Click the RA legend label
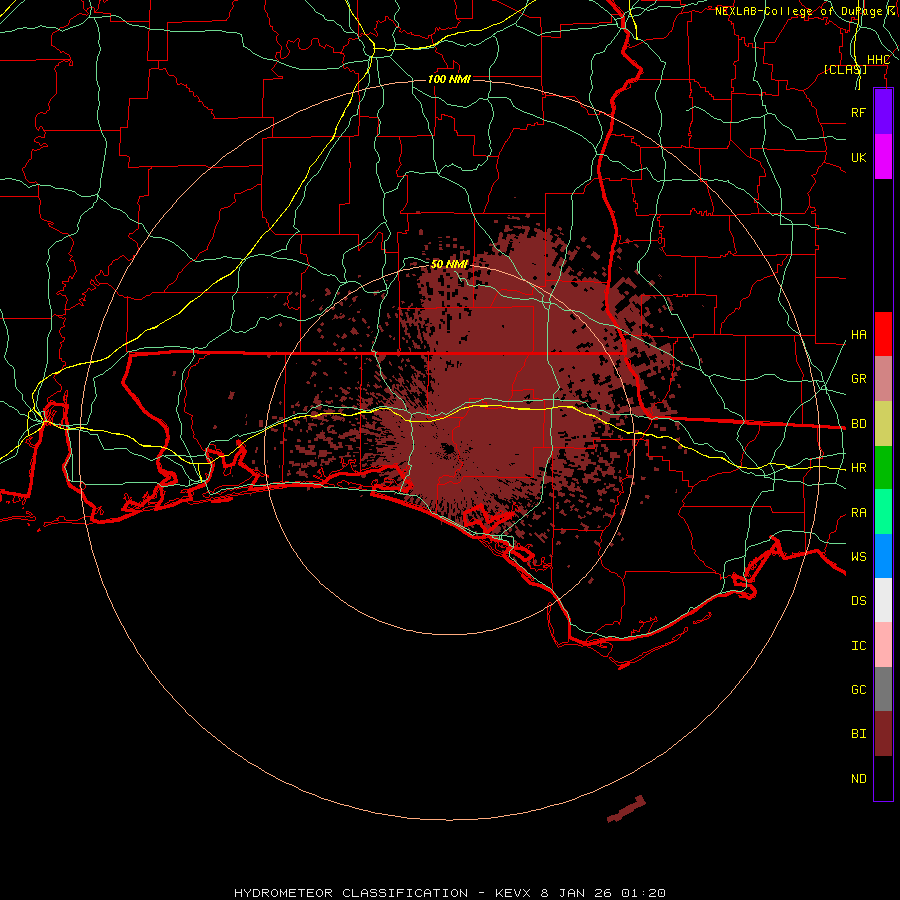The width and height of the screenshot is (900, 900). pyautogui.click(x=859, y=513)
